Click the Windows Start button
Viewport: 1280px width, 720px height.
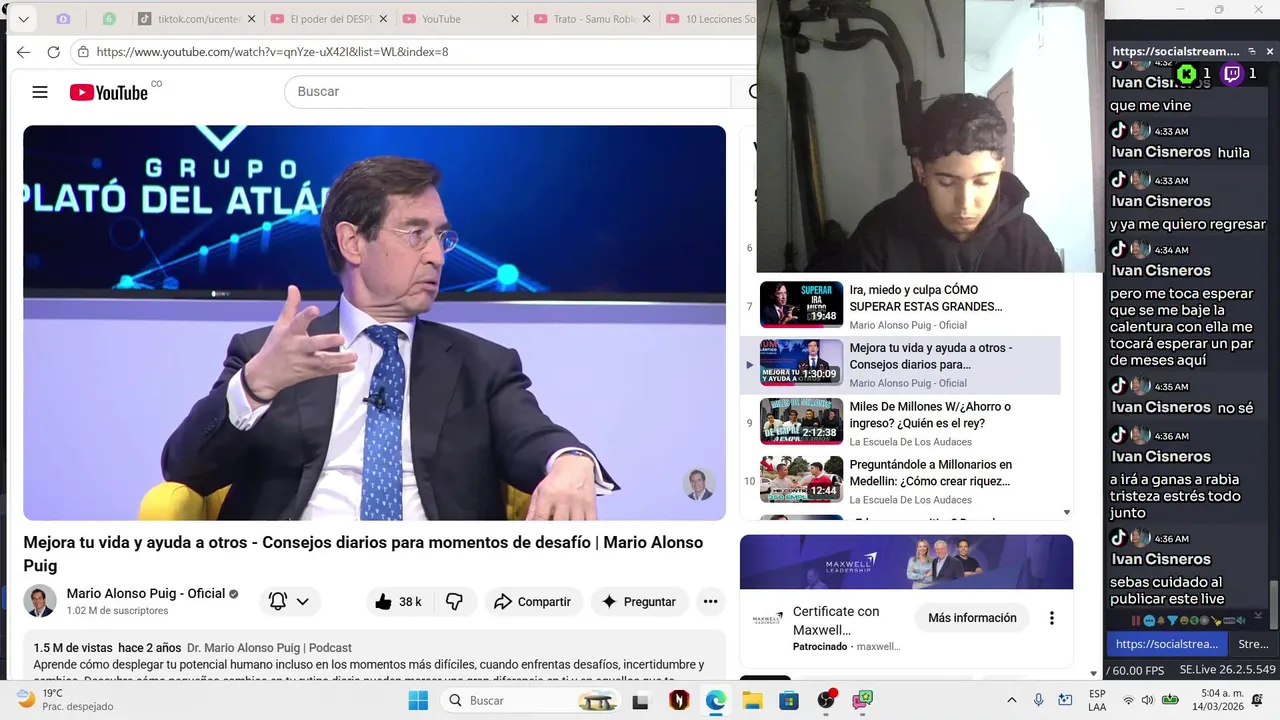[418, 700]
